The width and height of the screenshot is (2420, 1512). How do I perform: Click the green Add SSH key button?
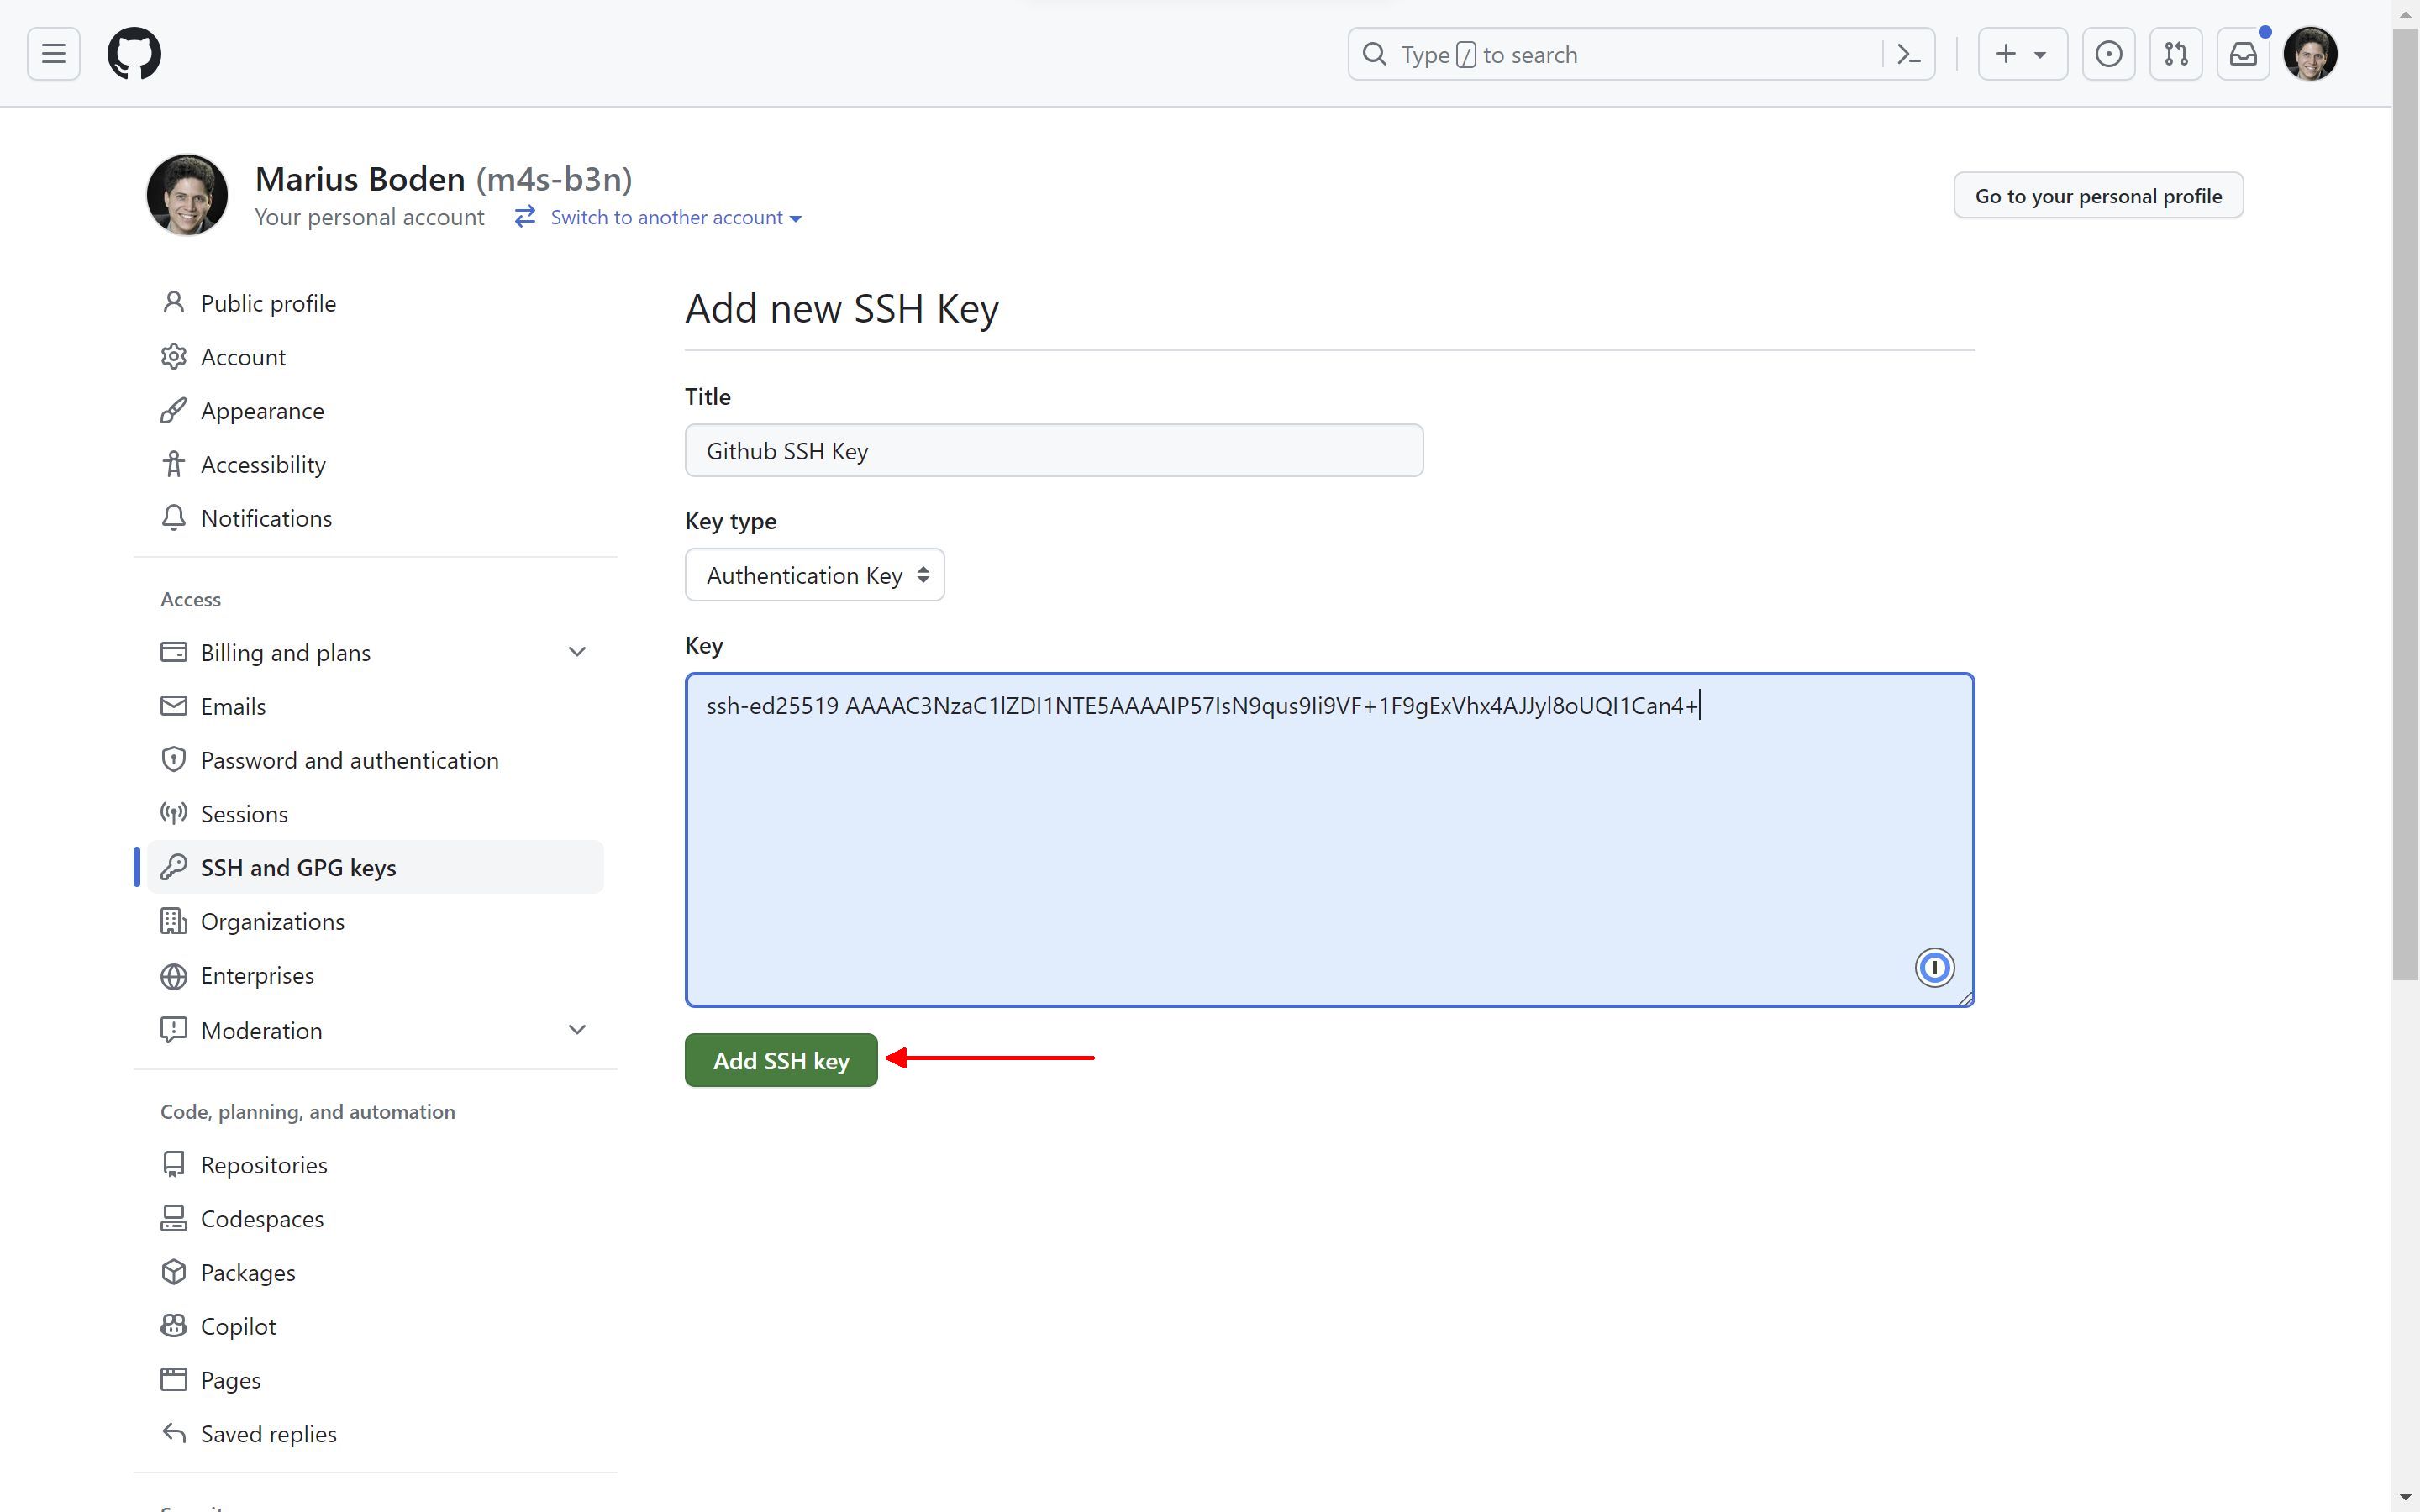click(x=780, y=1060)
